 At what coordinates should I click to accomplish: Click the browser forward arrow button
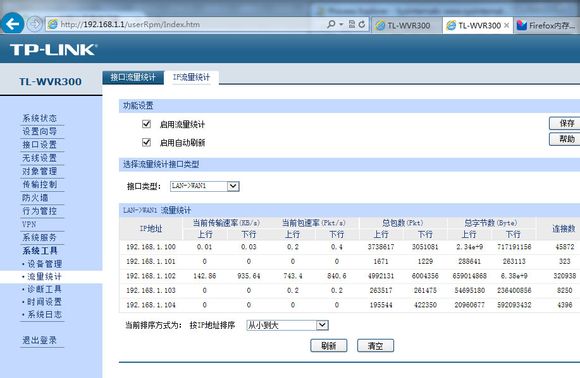click(x=34, y=24)
